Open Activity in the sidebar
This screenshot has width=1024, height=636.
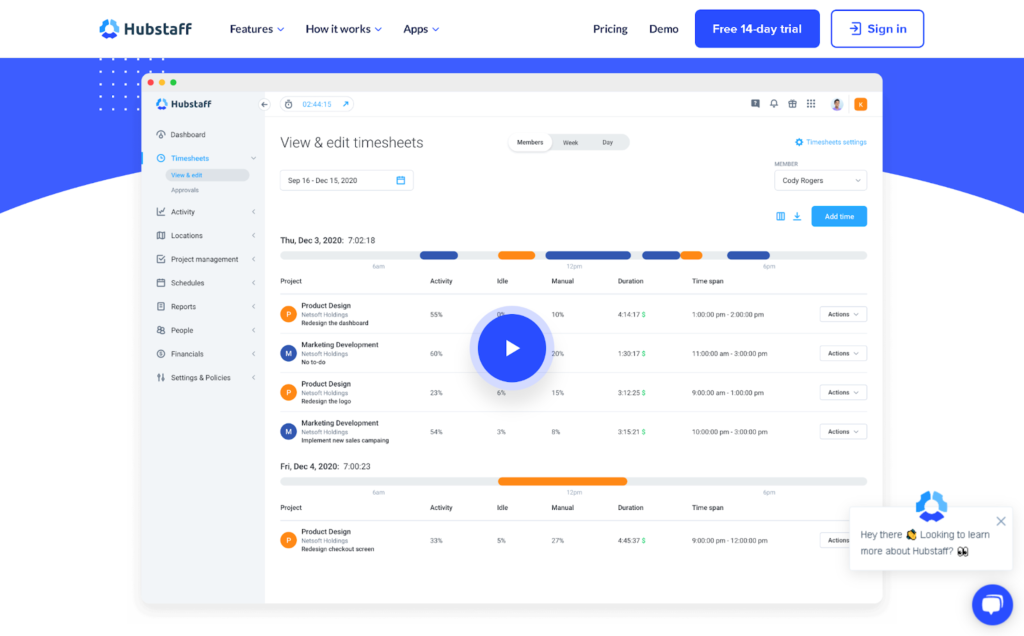183,212
